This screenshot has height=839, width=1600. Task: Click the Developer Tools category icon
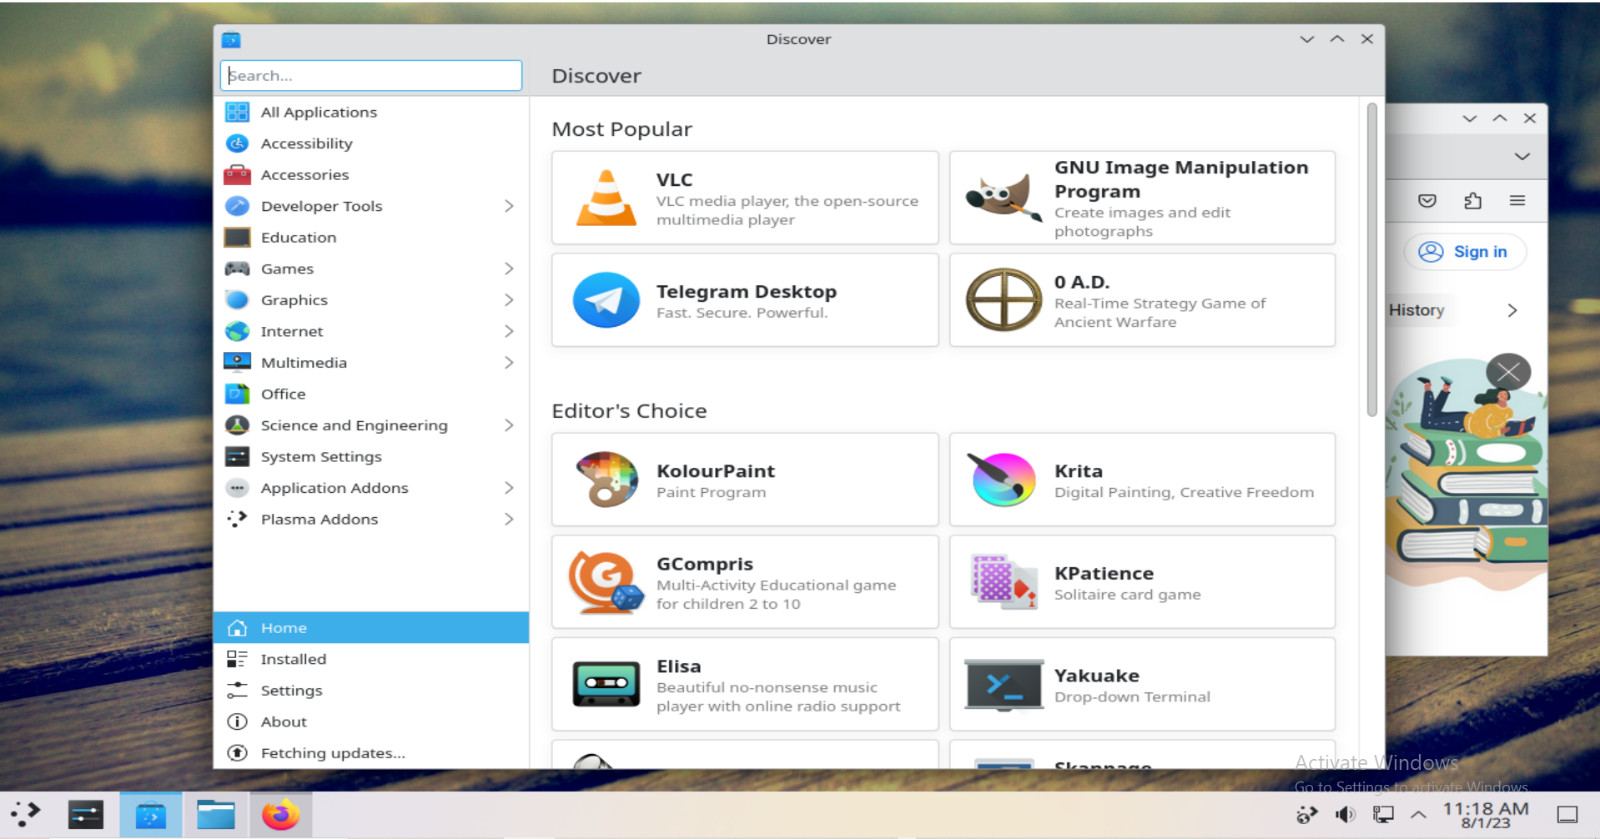[237, 206]
